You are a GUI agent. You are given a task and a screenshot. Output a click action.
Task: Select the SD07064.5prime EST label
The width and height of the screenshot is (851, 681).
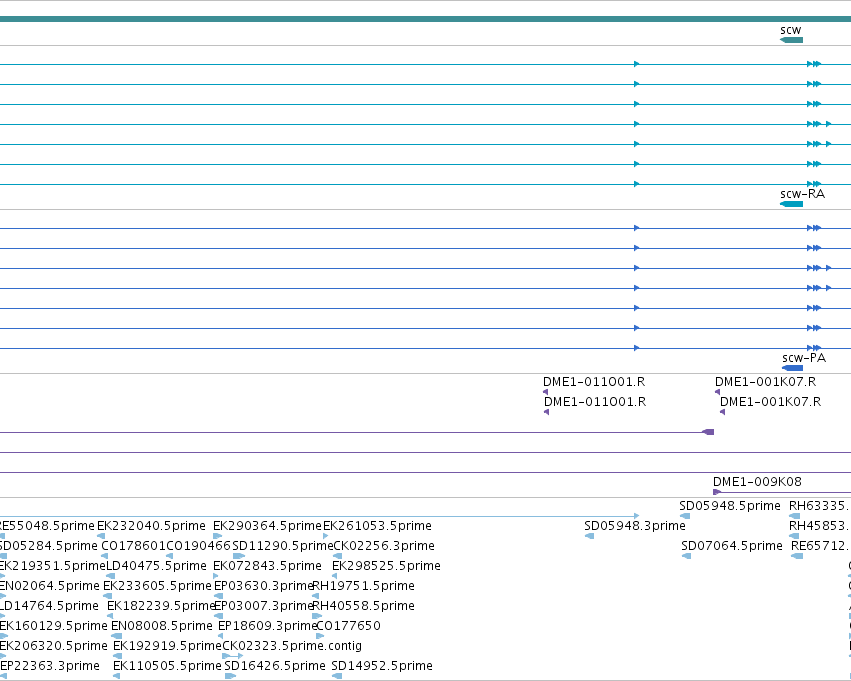coord(732,546)
